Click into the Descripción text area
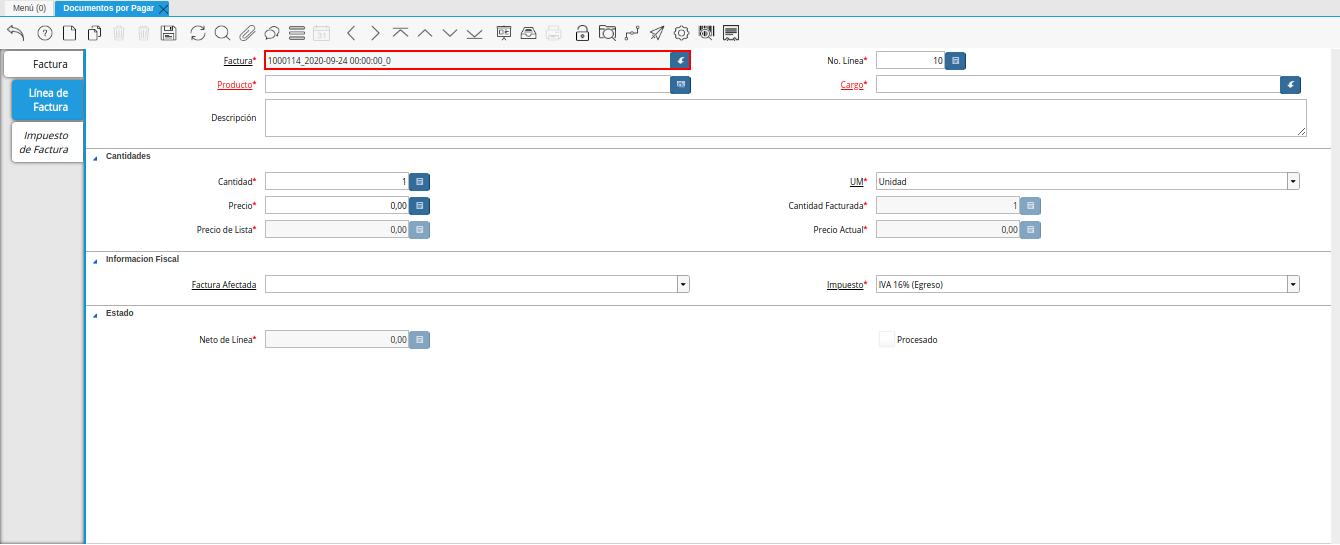The image size is (1340, 545). click(x=786, y=118)
